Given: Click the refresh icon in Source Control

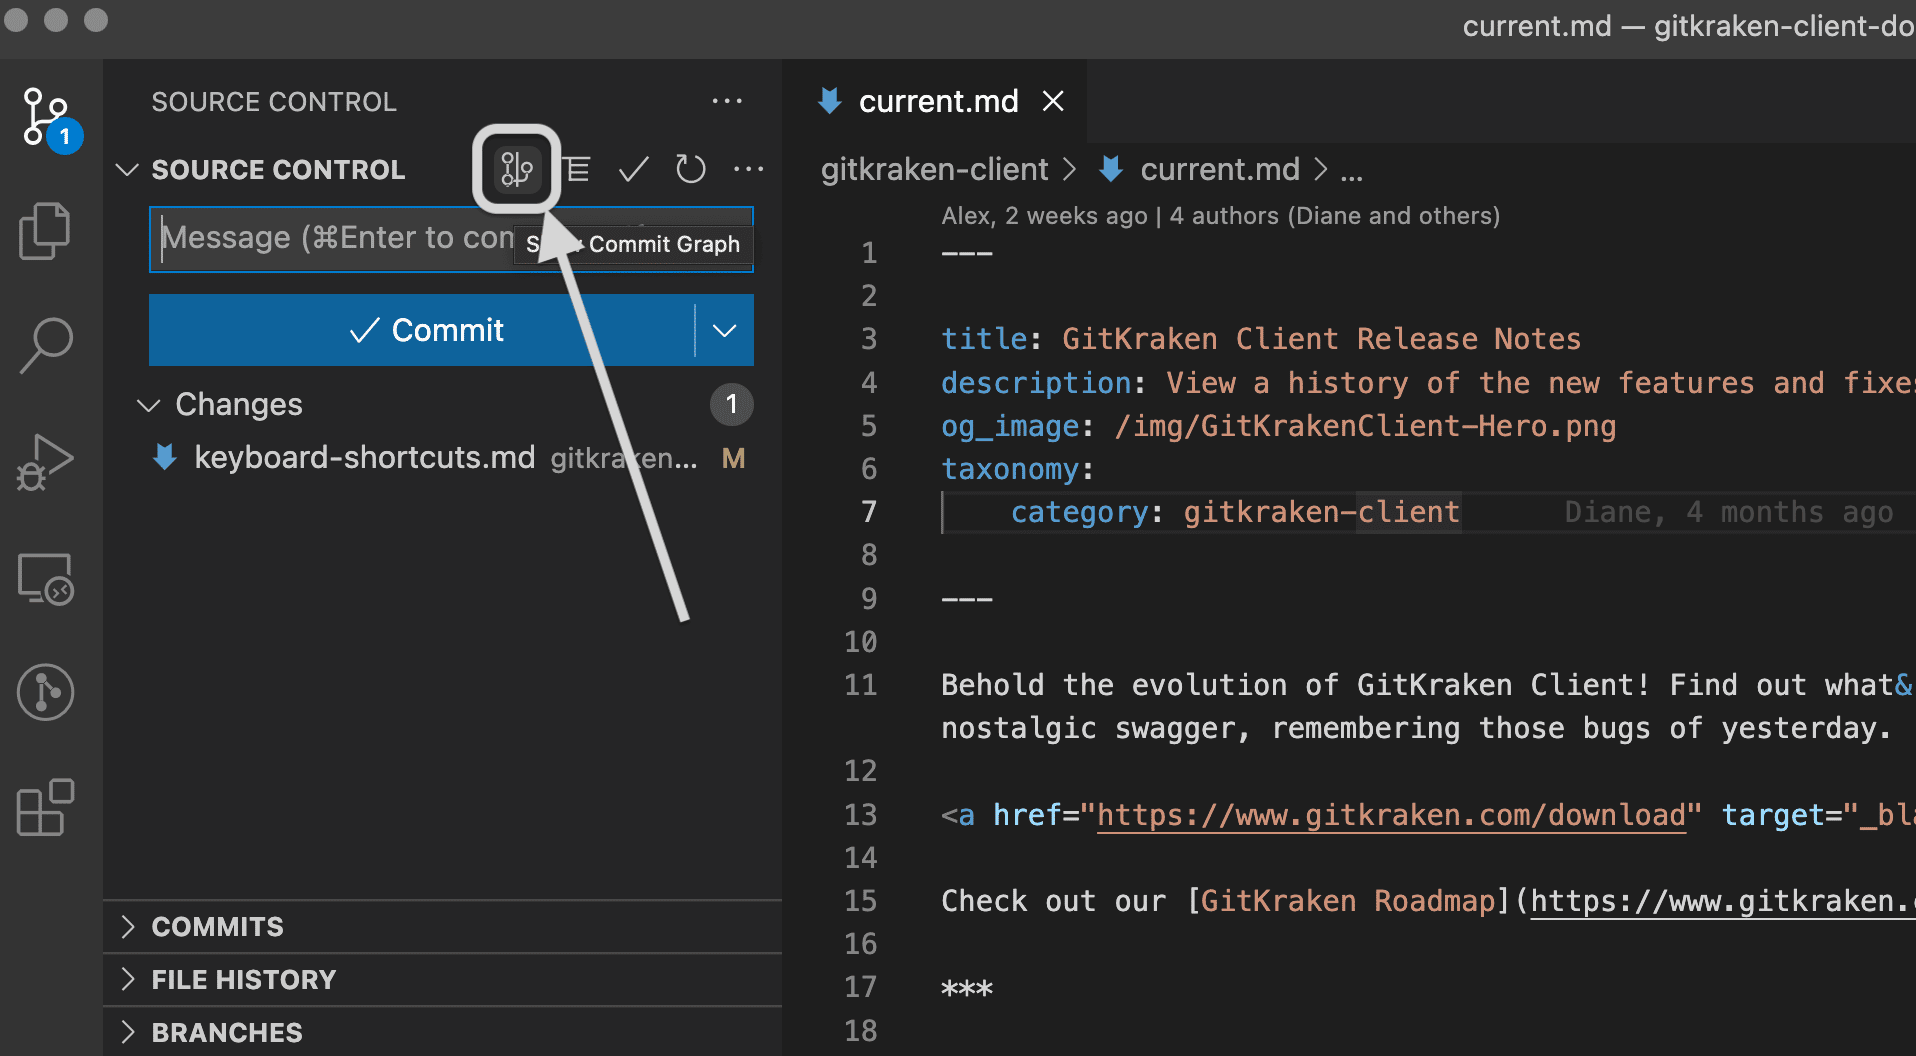Looking at the screenshot, I should pyautogui.click(x=690, y=169).
